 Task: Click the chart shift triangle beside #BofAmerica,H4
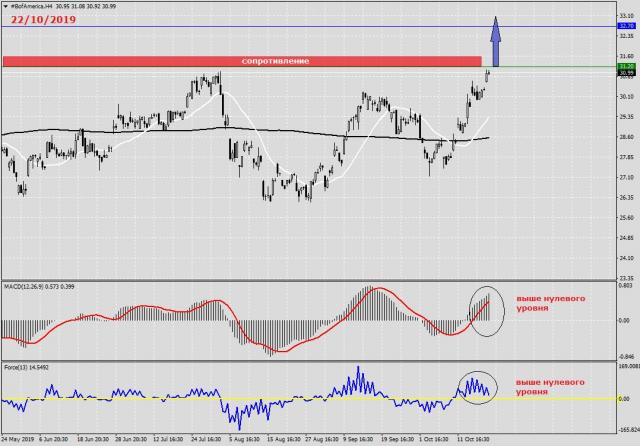click(5, 7)
